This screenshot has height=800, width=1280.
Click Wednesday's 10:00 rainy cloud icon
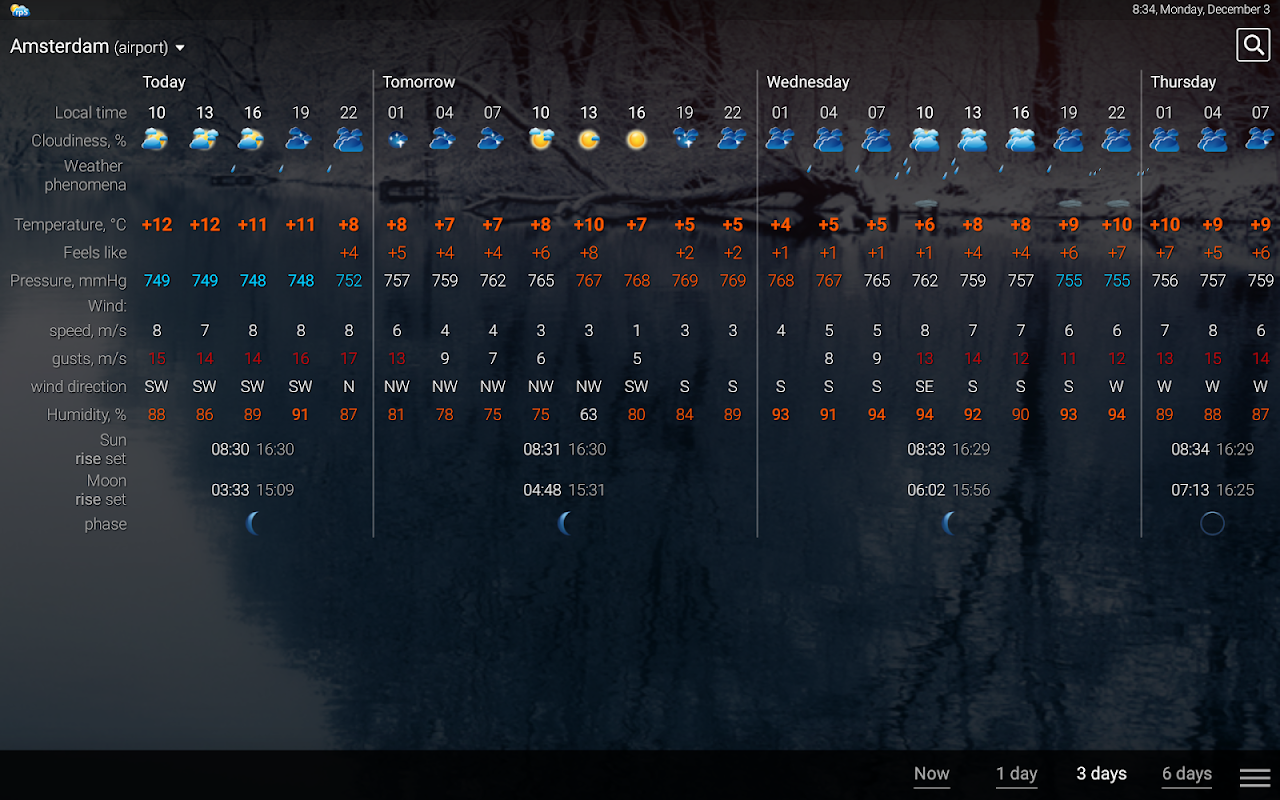coord(925,139)
